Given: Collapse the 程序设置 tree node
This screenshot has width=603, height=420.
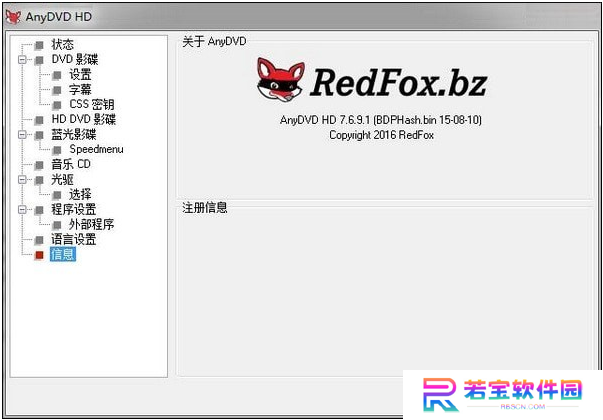Looking at the screenshot, I should click(x=22, y=209).
